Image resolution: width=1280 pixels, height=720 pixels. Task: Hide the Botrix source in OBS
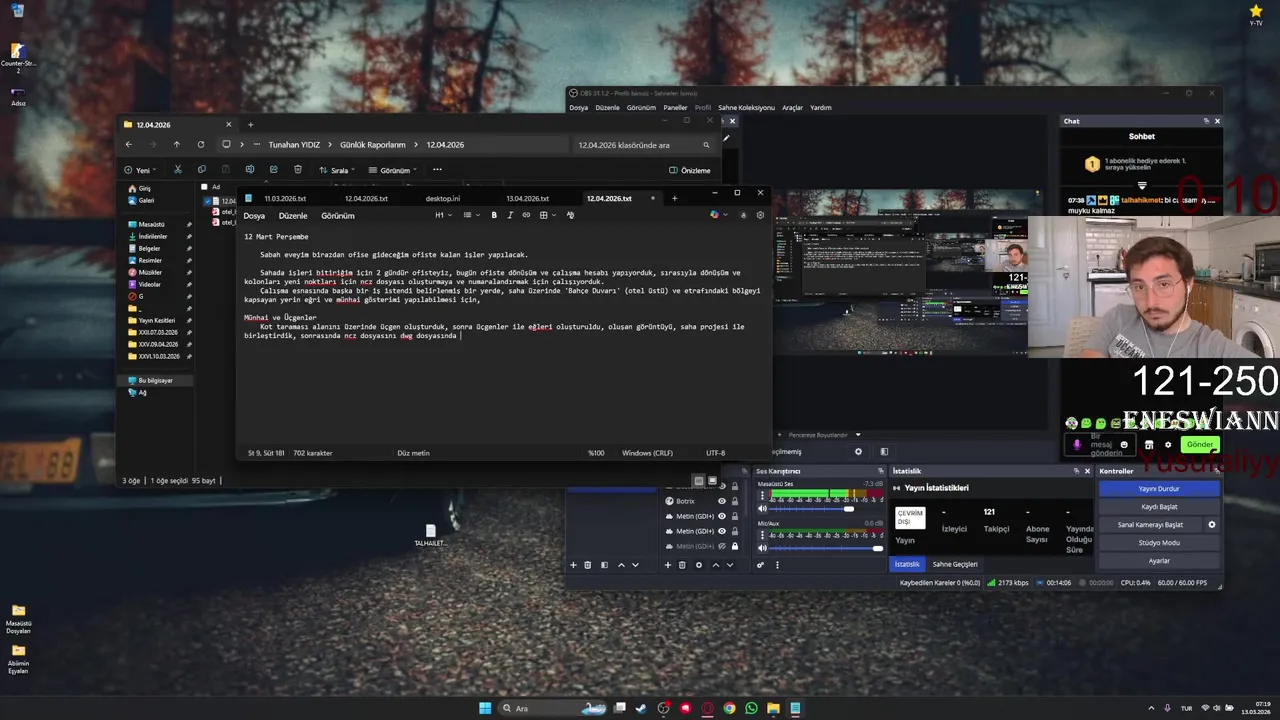[722, 501]
